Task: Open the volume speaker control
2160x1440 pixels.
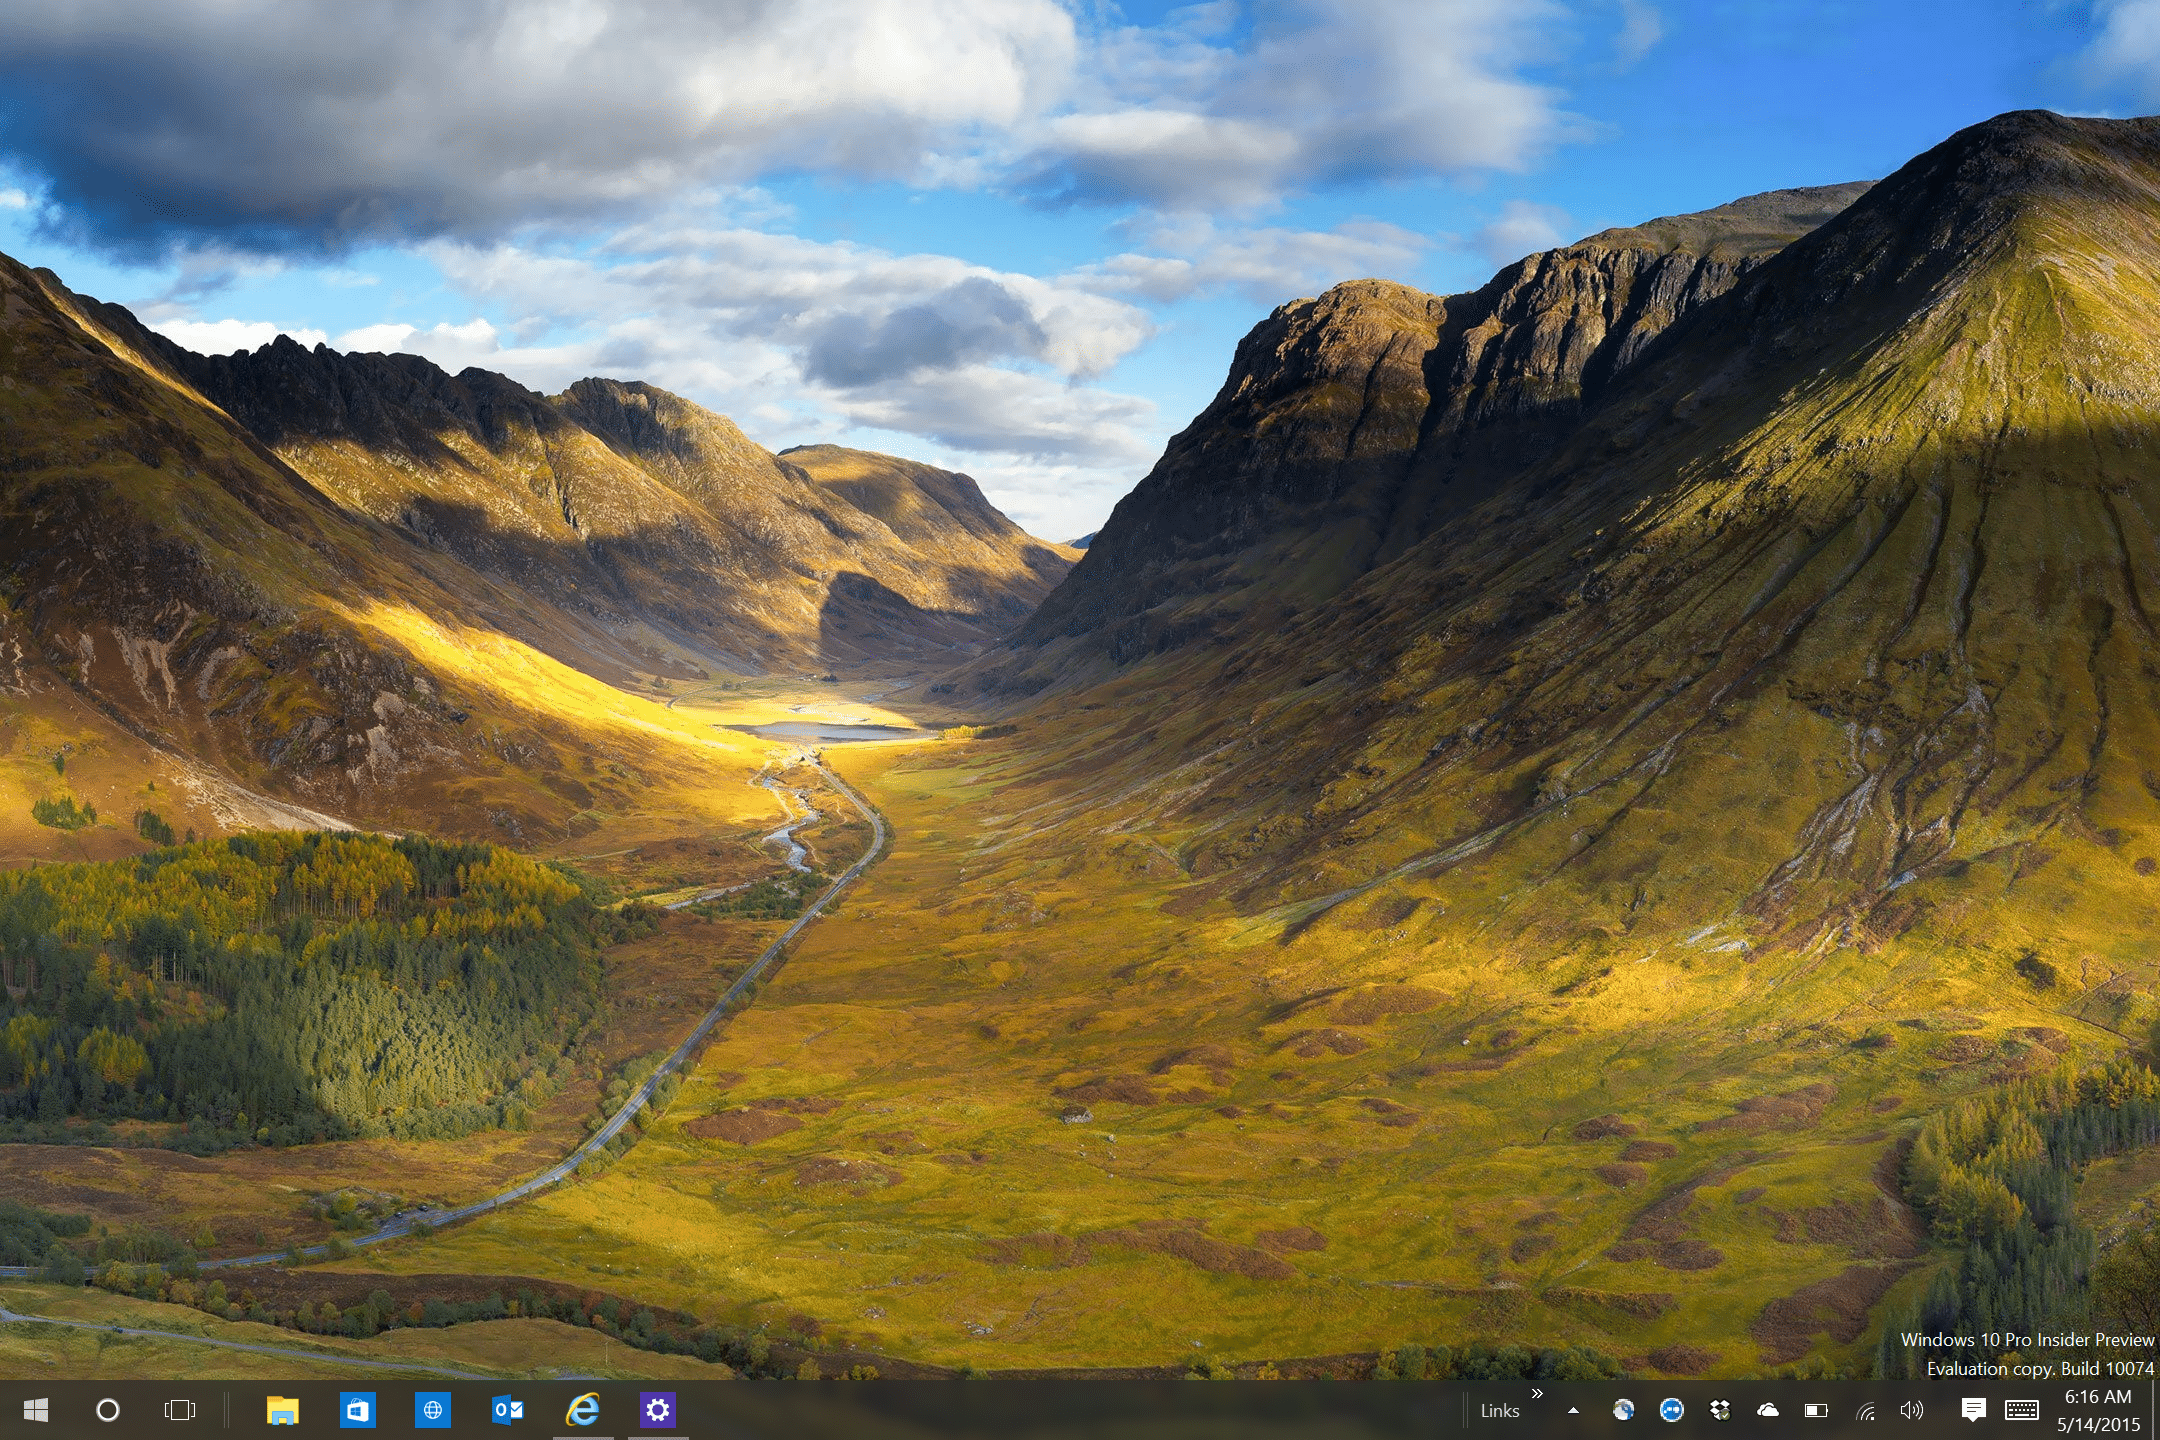Action: pos(1912,1410)
